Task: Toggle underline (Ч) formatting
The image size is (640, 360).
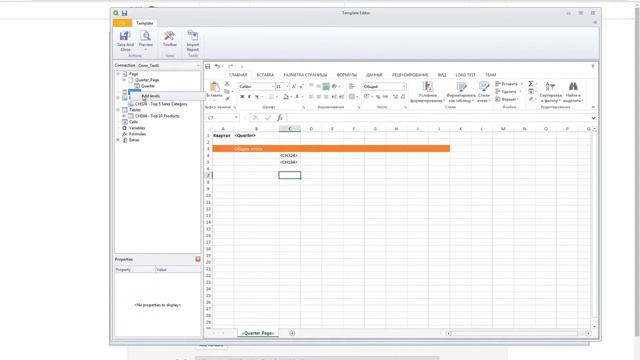Action: tap(257, 97)
